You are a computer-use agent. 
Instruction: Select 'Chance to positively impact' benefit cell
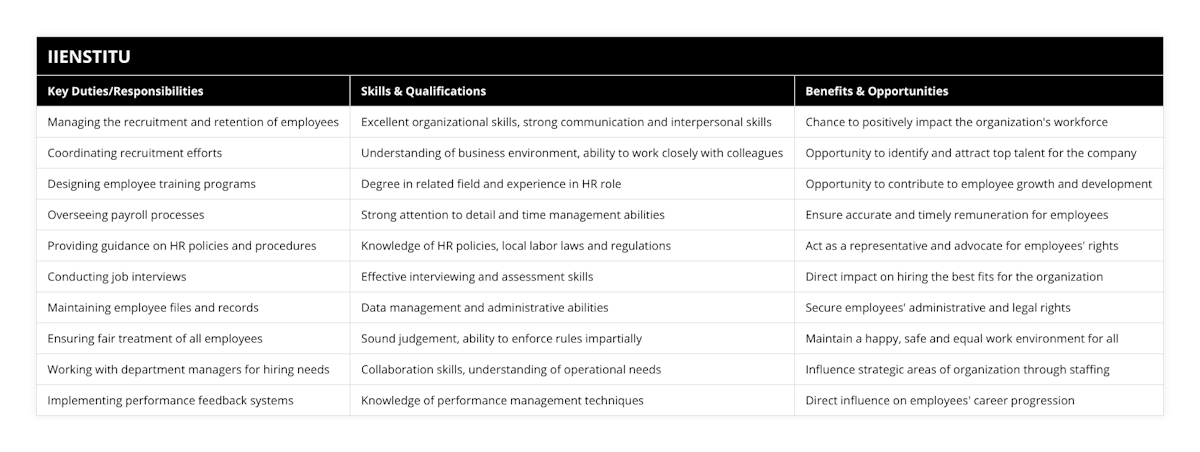pyautogui.click(x=956, y=122)
